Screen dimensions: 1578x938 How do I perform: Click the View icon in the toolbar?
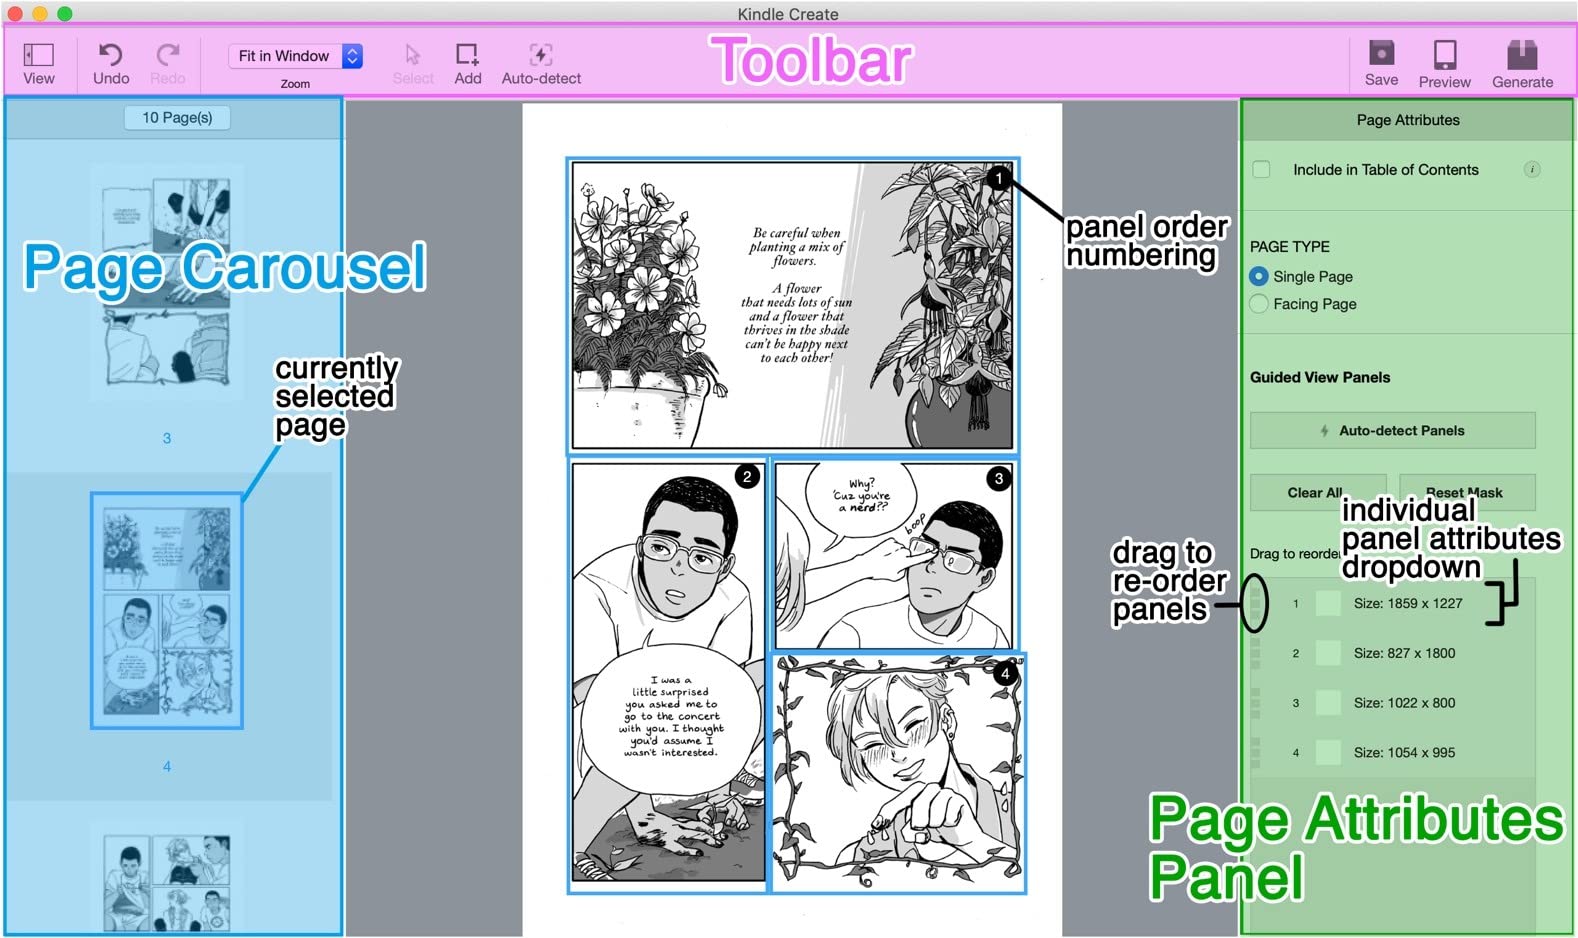click(39, 54)
